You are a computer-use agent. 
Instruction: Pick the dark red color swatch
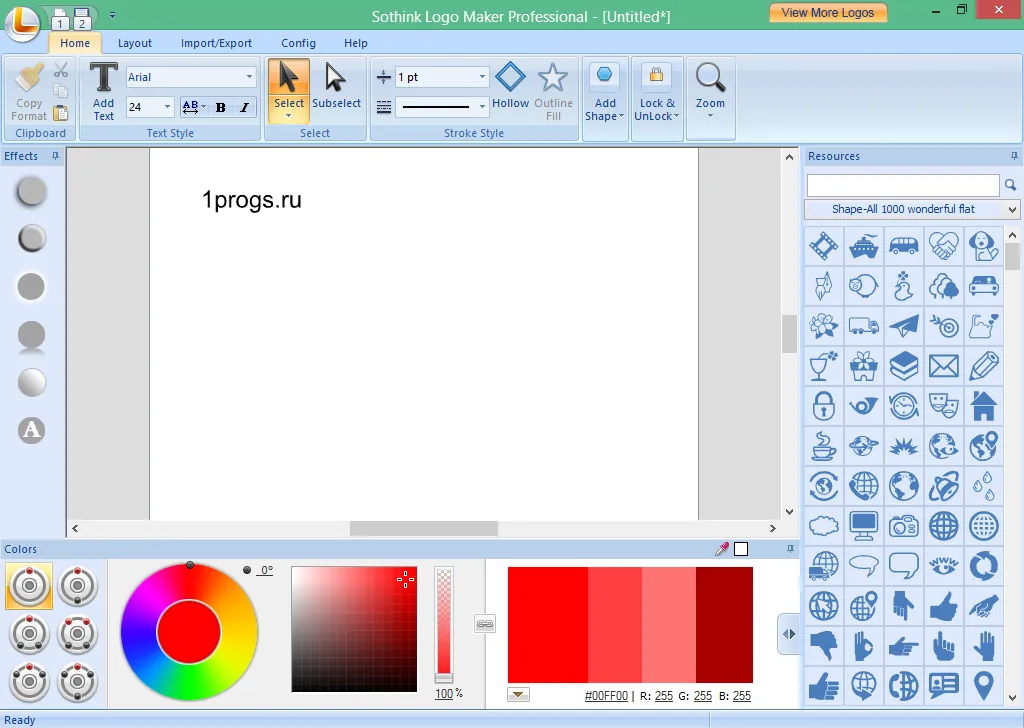[724, 625]
